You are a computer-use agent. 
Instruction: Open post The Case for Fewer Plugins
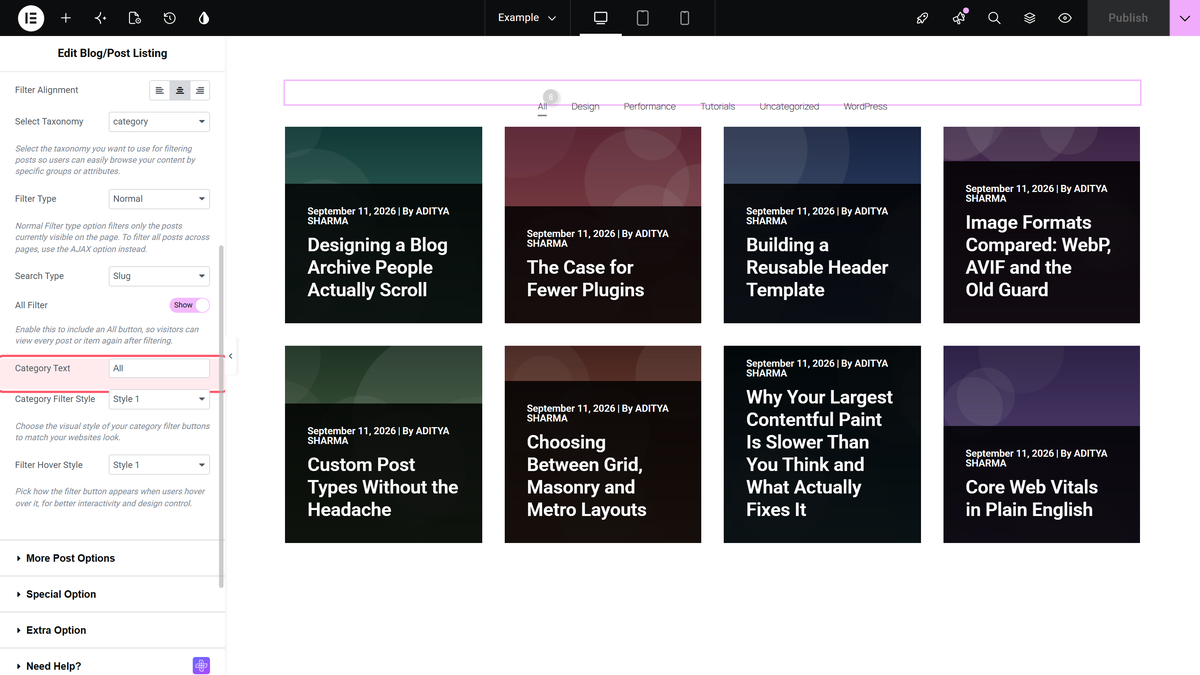(x=585, y=279)
